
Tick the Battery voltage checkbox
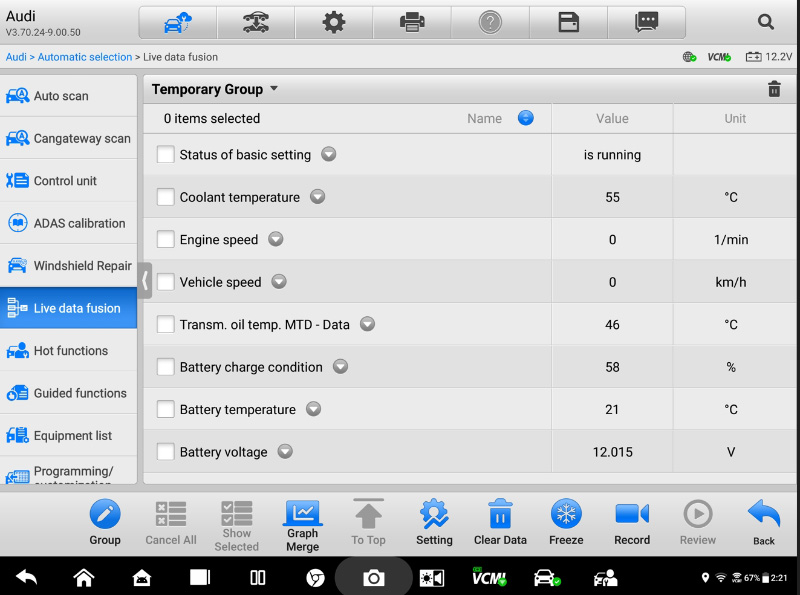pyautogui.click(x=166, y=452)
